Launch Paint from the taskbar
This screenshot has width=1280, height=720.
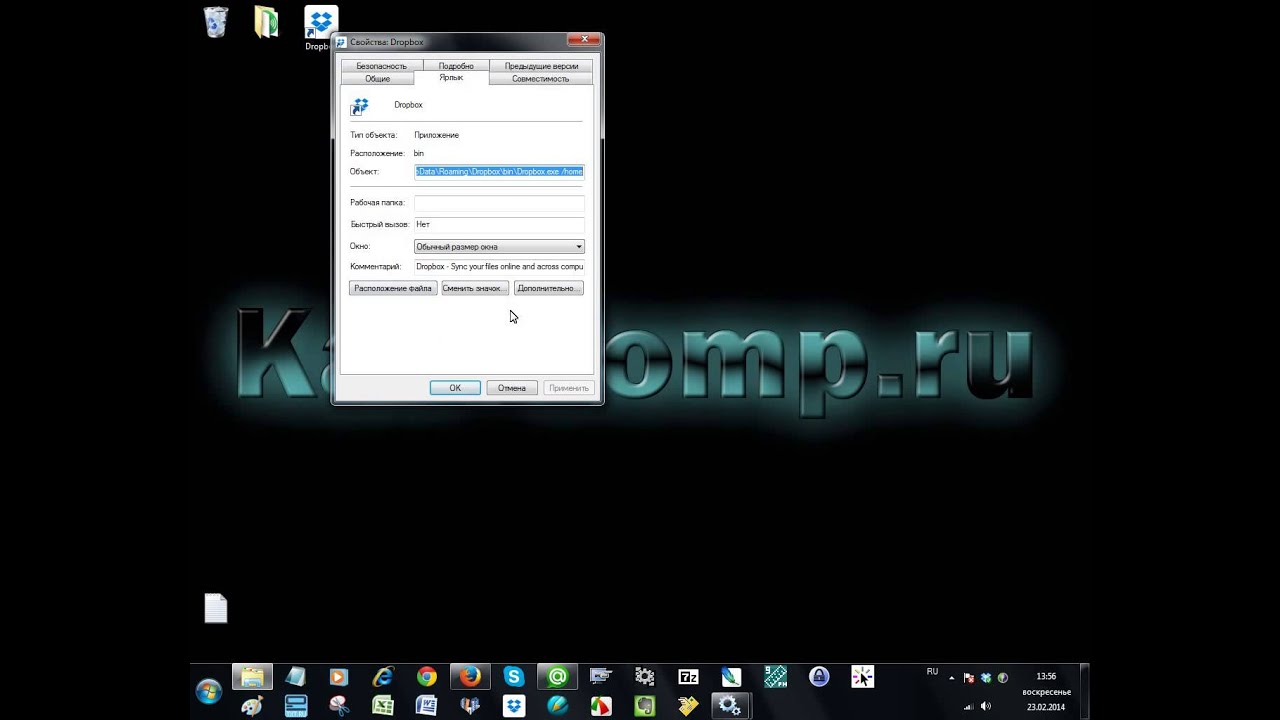coord(252,706)
